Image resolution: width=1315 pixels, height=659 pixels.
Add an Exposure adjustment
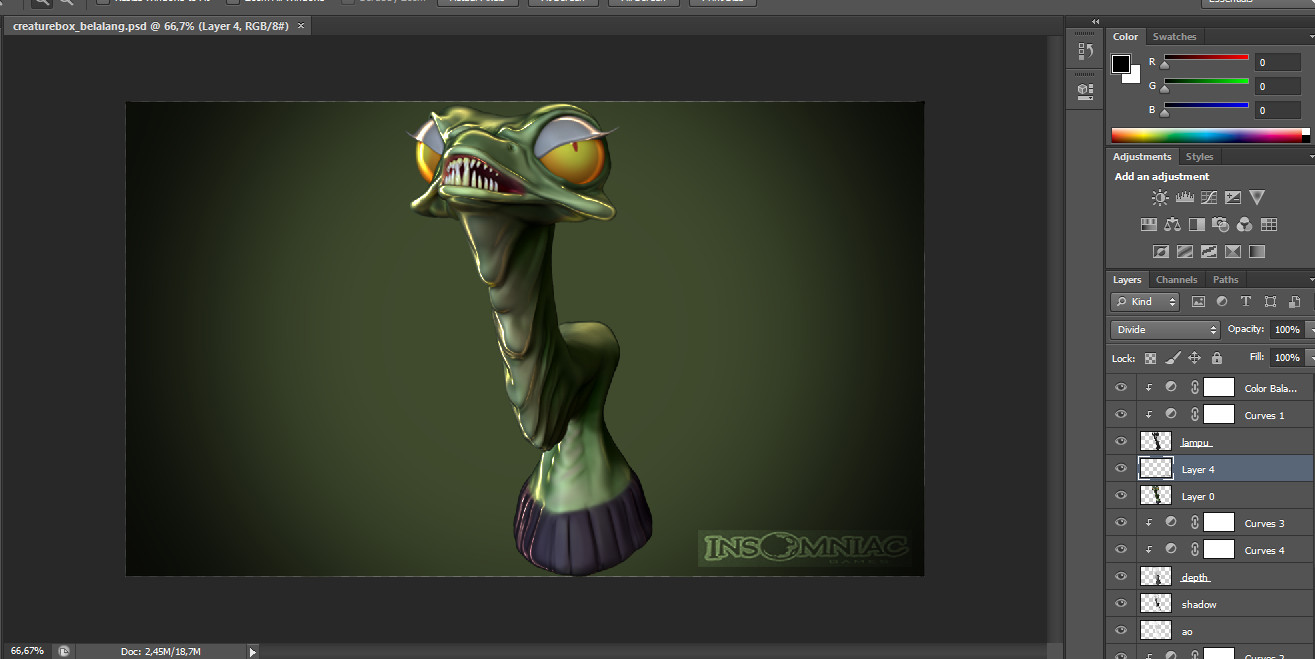coord(1233,198)
